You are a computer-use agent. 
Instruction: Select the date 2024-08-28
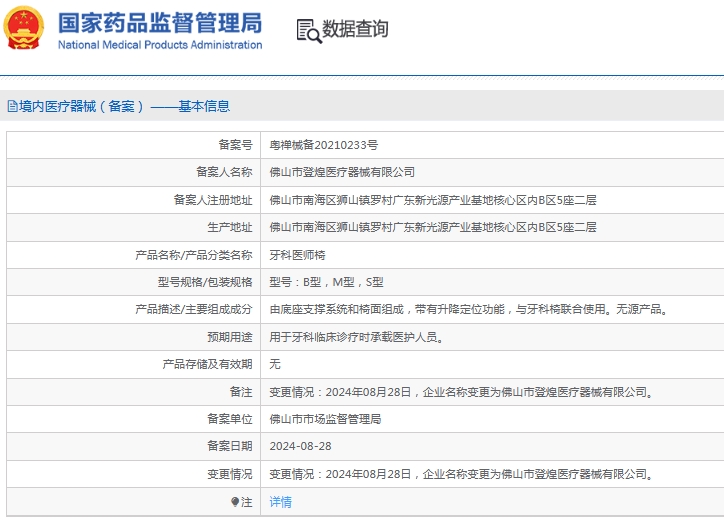300,446
